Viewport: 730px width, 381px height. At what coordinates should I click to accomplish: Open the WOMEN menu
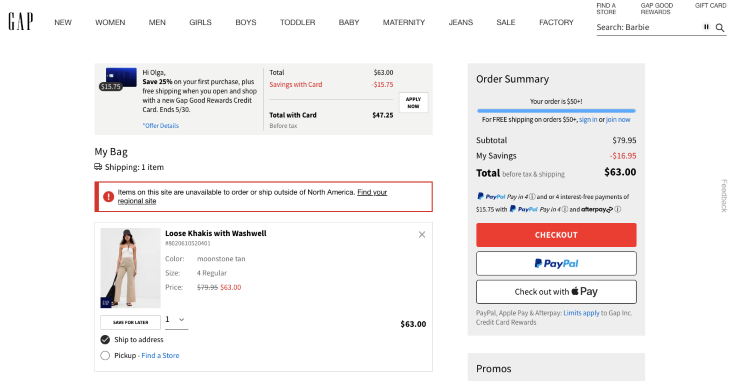click(x=110, y=22)
